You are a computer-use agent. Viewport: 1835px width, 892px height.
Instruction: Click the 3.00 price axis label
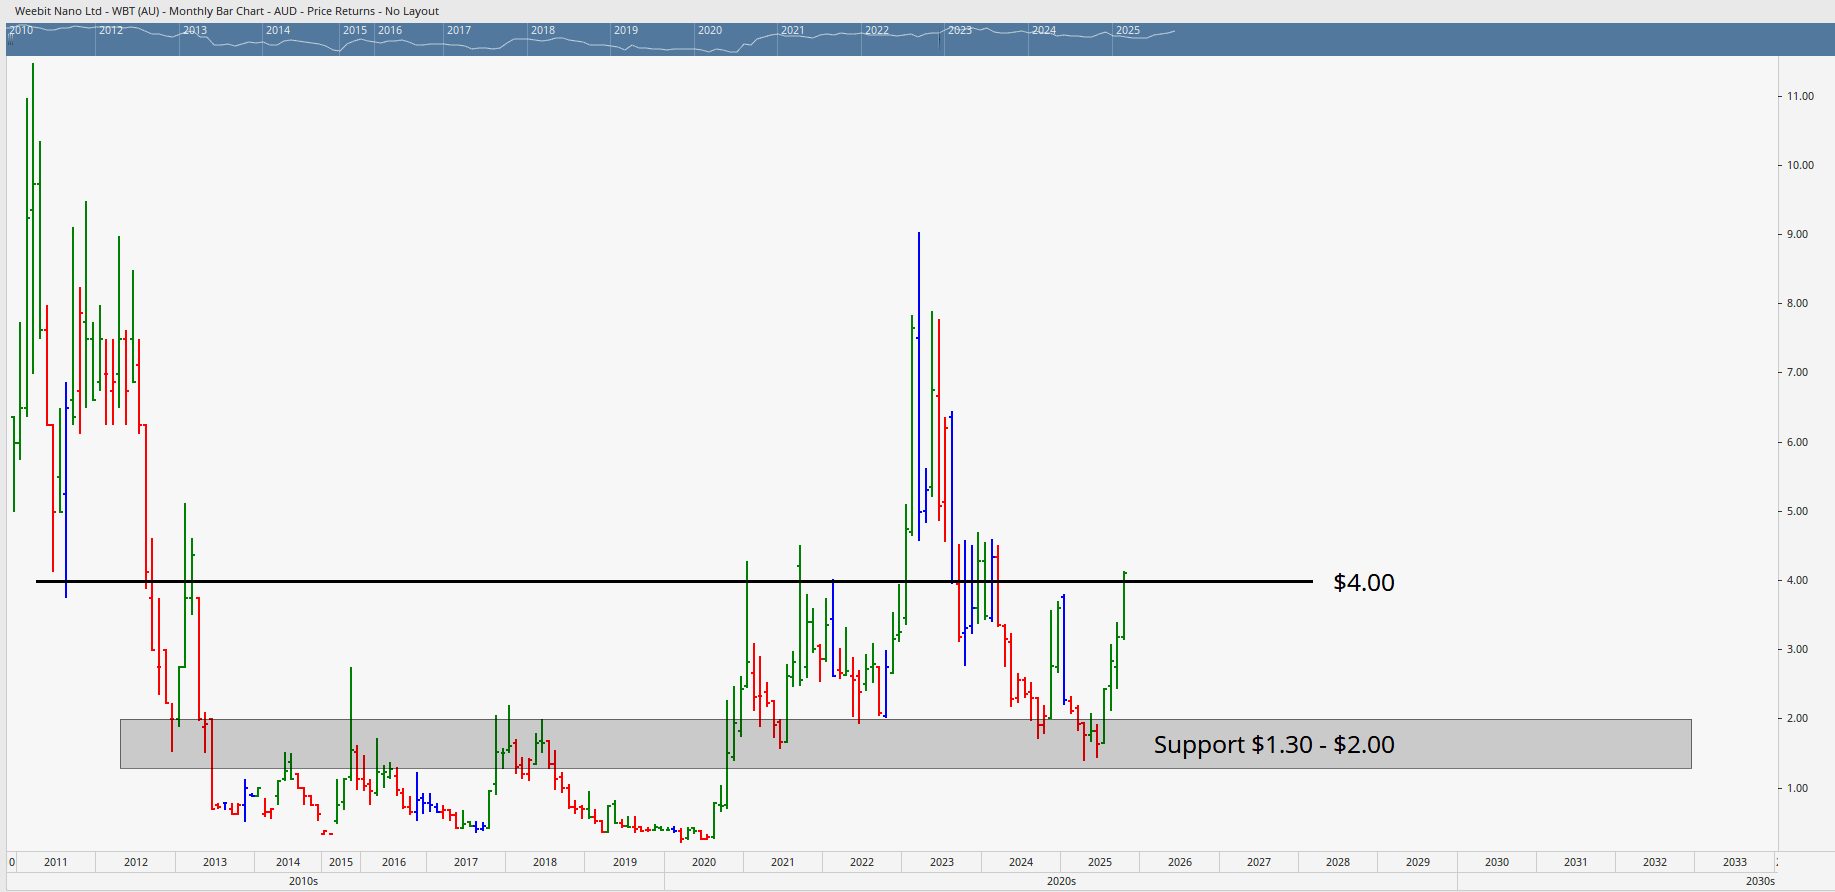tap(1798, 649)
